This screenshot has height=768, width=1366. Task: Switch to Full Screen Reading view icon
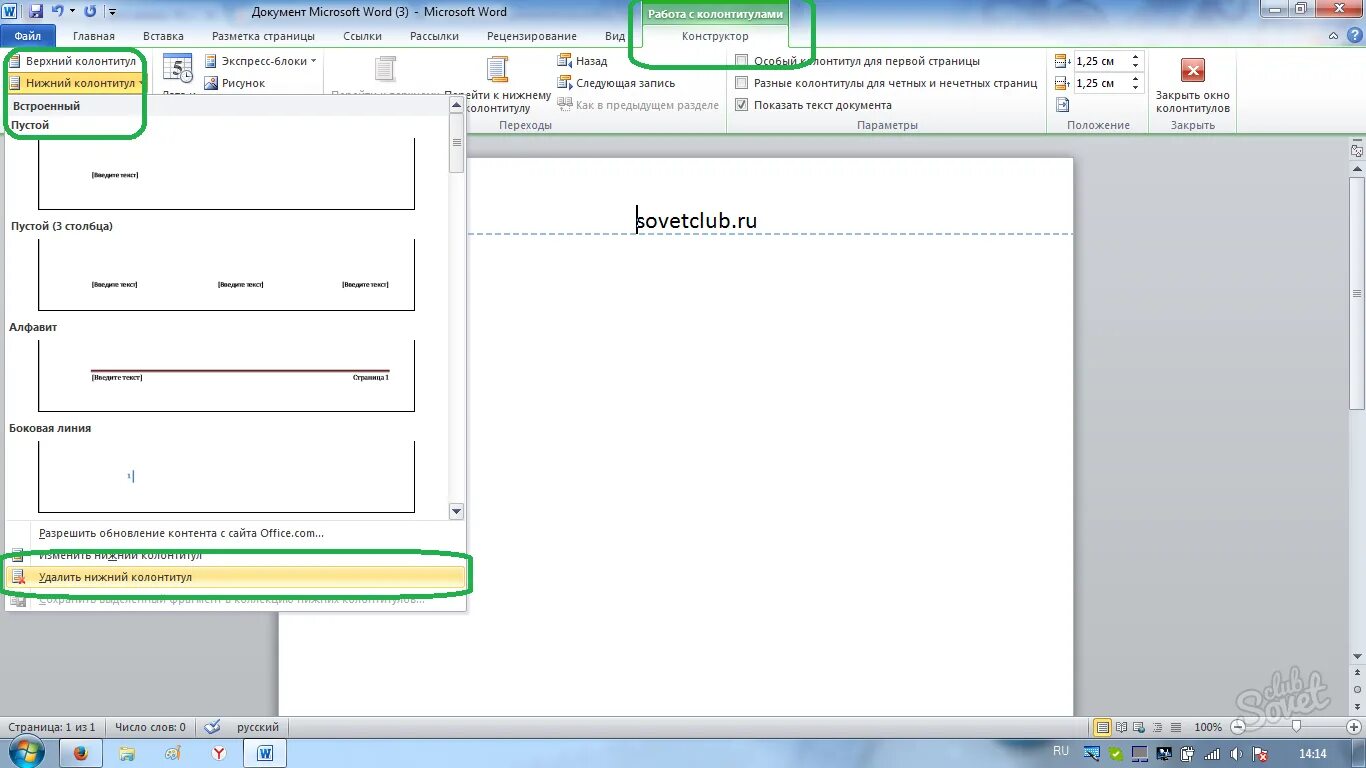tap(1121, 727)
